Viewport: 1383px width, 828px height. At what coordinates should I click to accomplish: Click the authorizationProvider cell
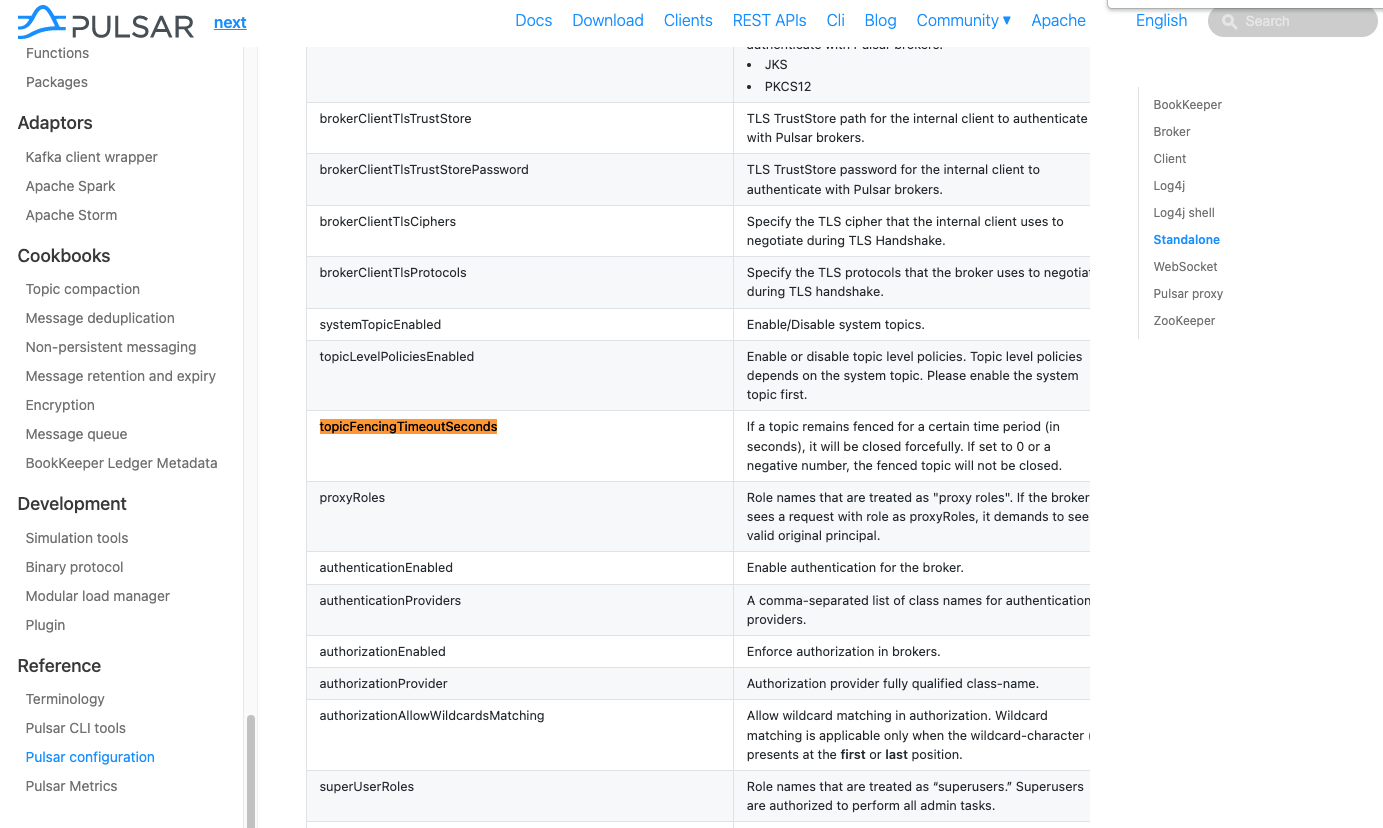(x=520, y=683)
